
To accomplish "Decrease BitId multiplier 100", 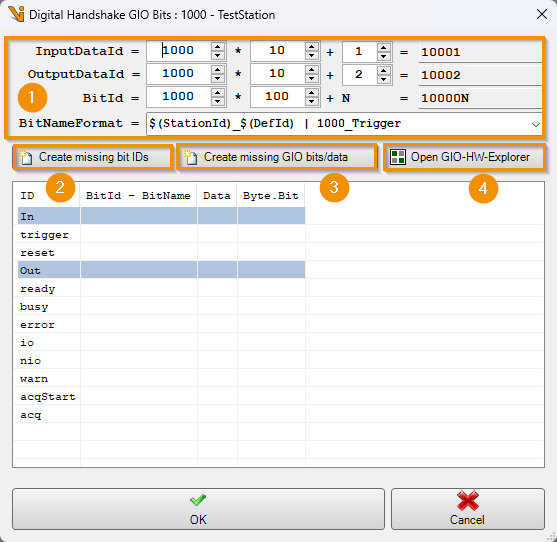I will [x=312, y=102].
